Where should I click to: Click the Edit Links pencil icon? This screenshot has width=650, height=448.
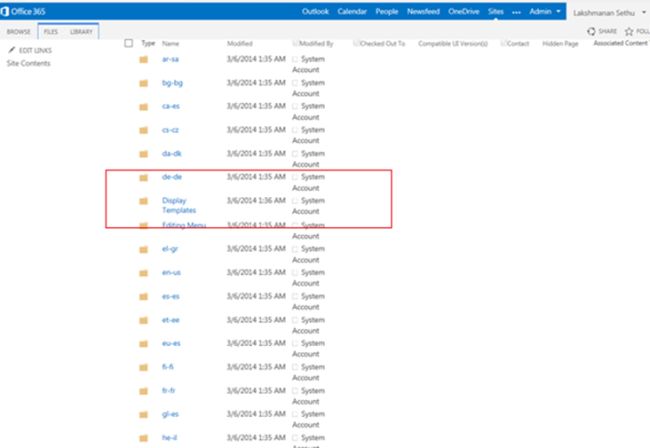[x=11, y=50]
